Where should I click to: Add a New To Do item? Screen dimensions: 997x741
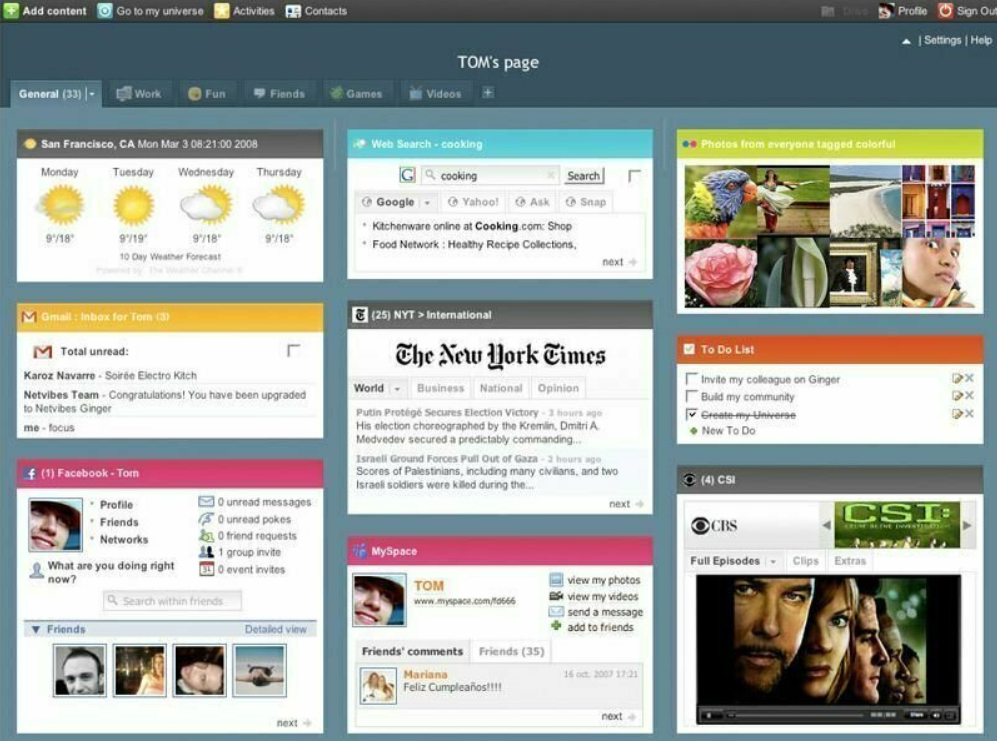coord(728,431)
